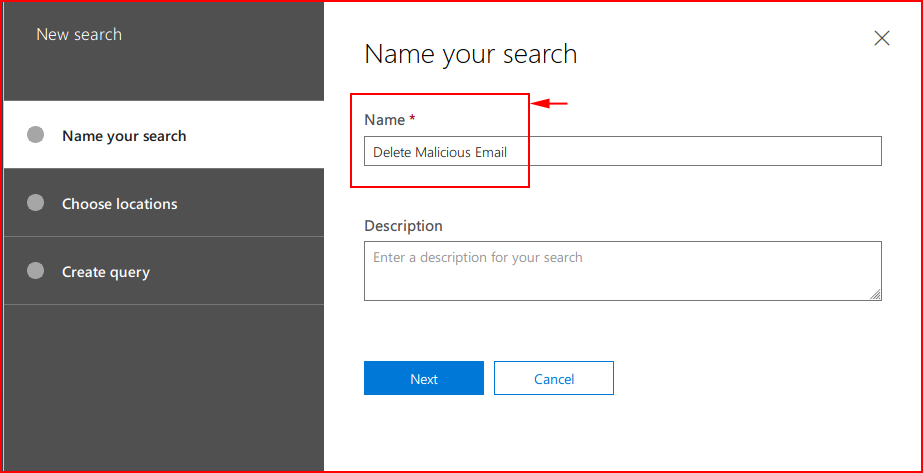Close the Name your search dialog
The image size is (923, 473).
881,39
